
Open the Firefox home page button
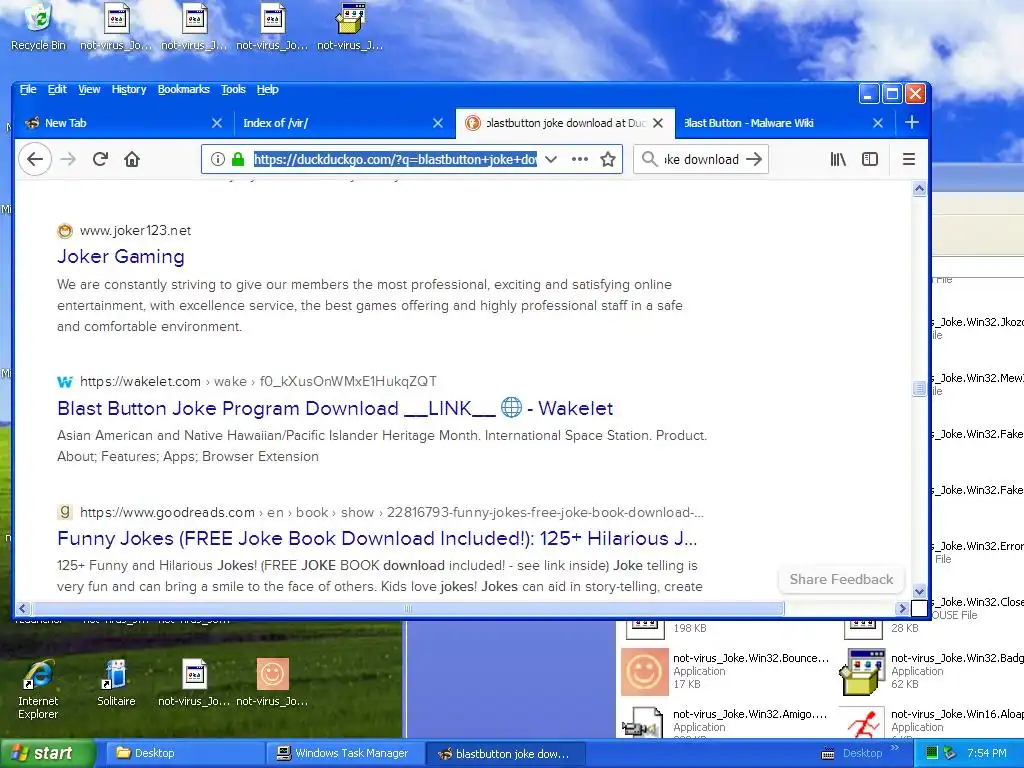click(x=132, y=159)
